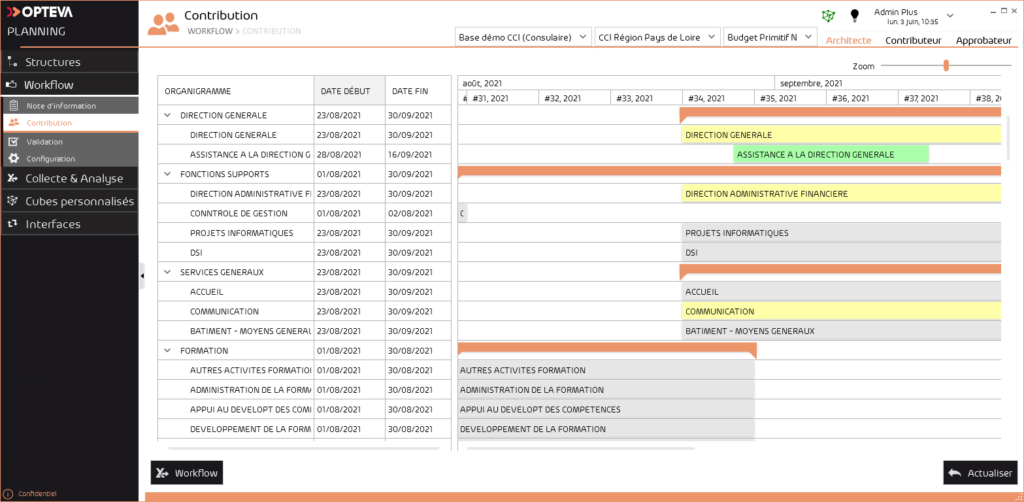Click the green cube network icon

[828, 16]
